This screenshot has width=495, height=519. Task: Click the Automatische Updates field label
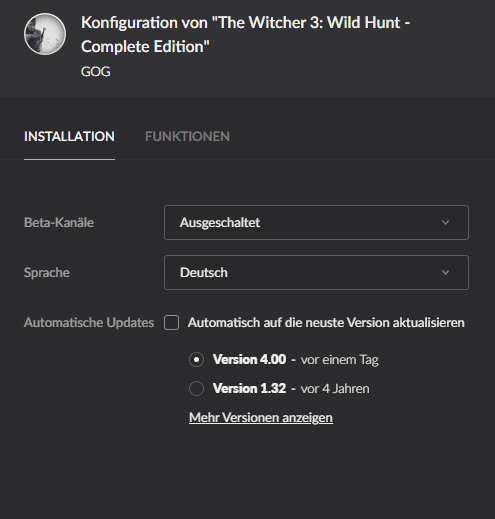click(x=89, y=322)
